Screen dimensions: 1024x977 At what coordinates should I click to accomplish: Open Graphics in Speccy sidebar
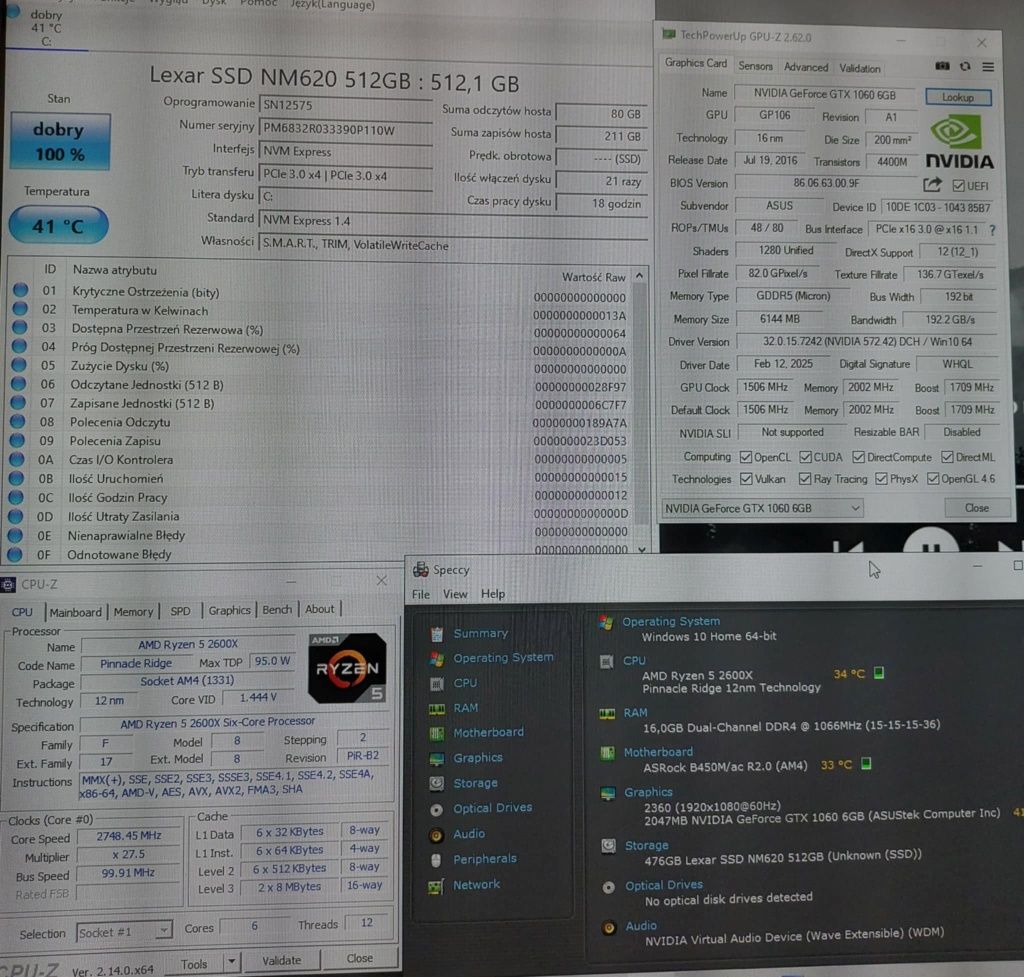coord(477,758)
